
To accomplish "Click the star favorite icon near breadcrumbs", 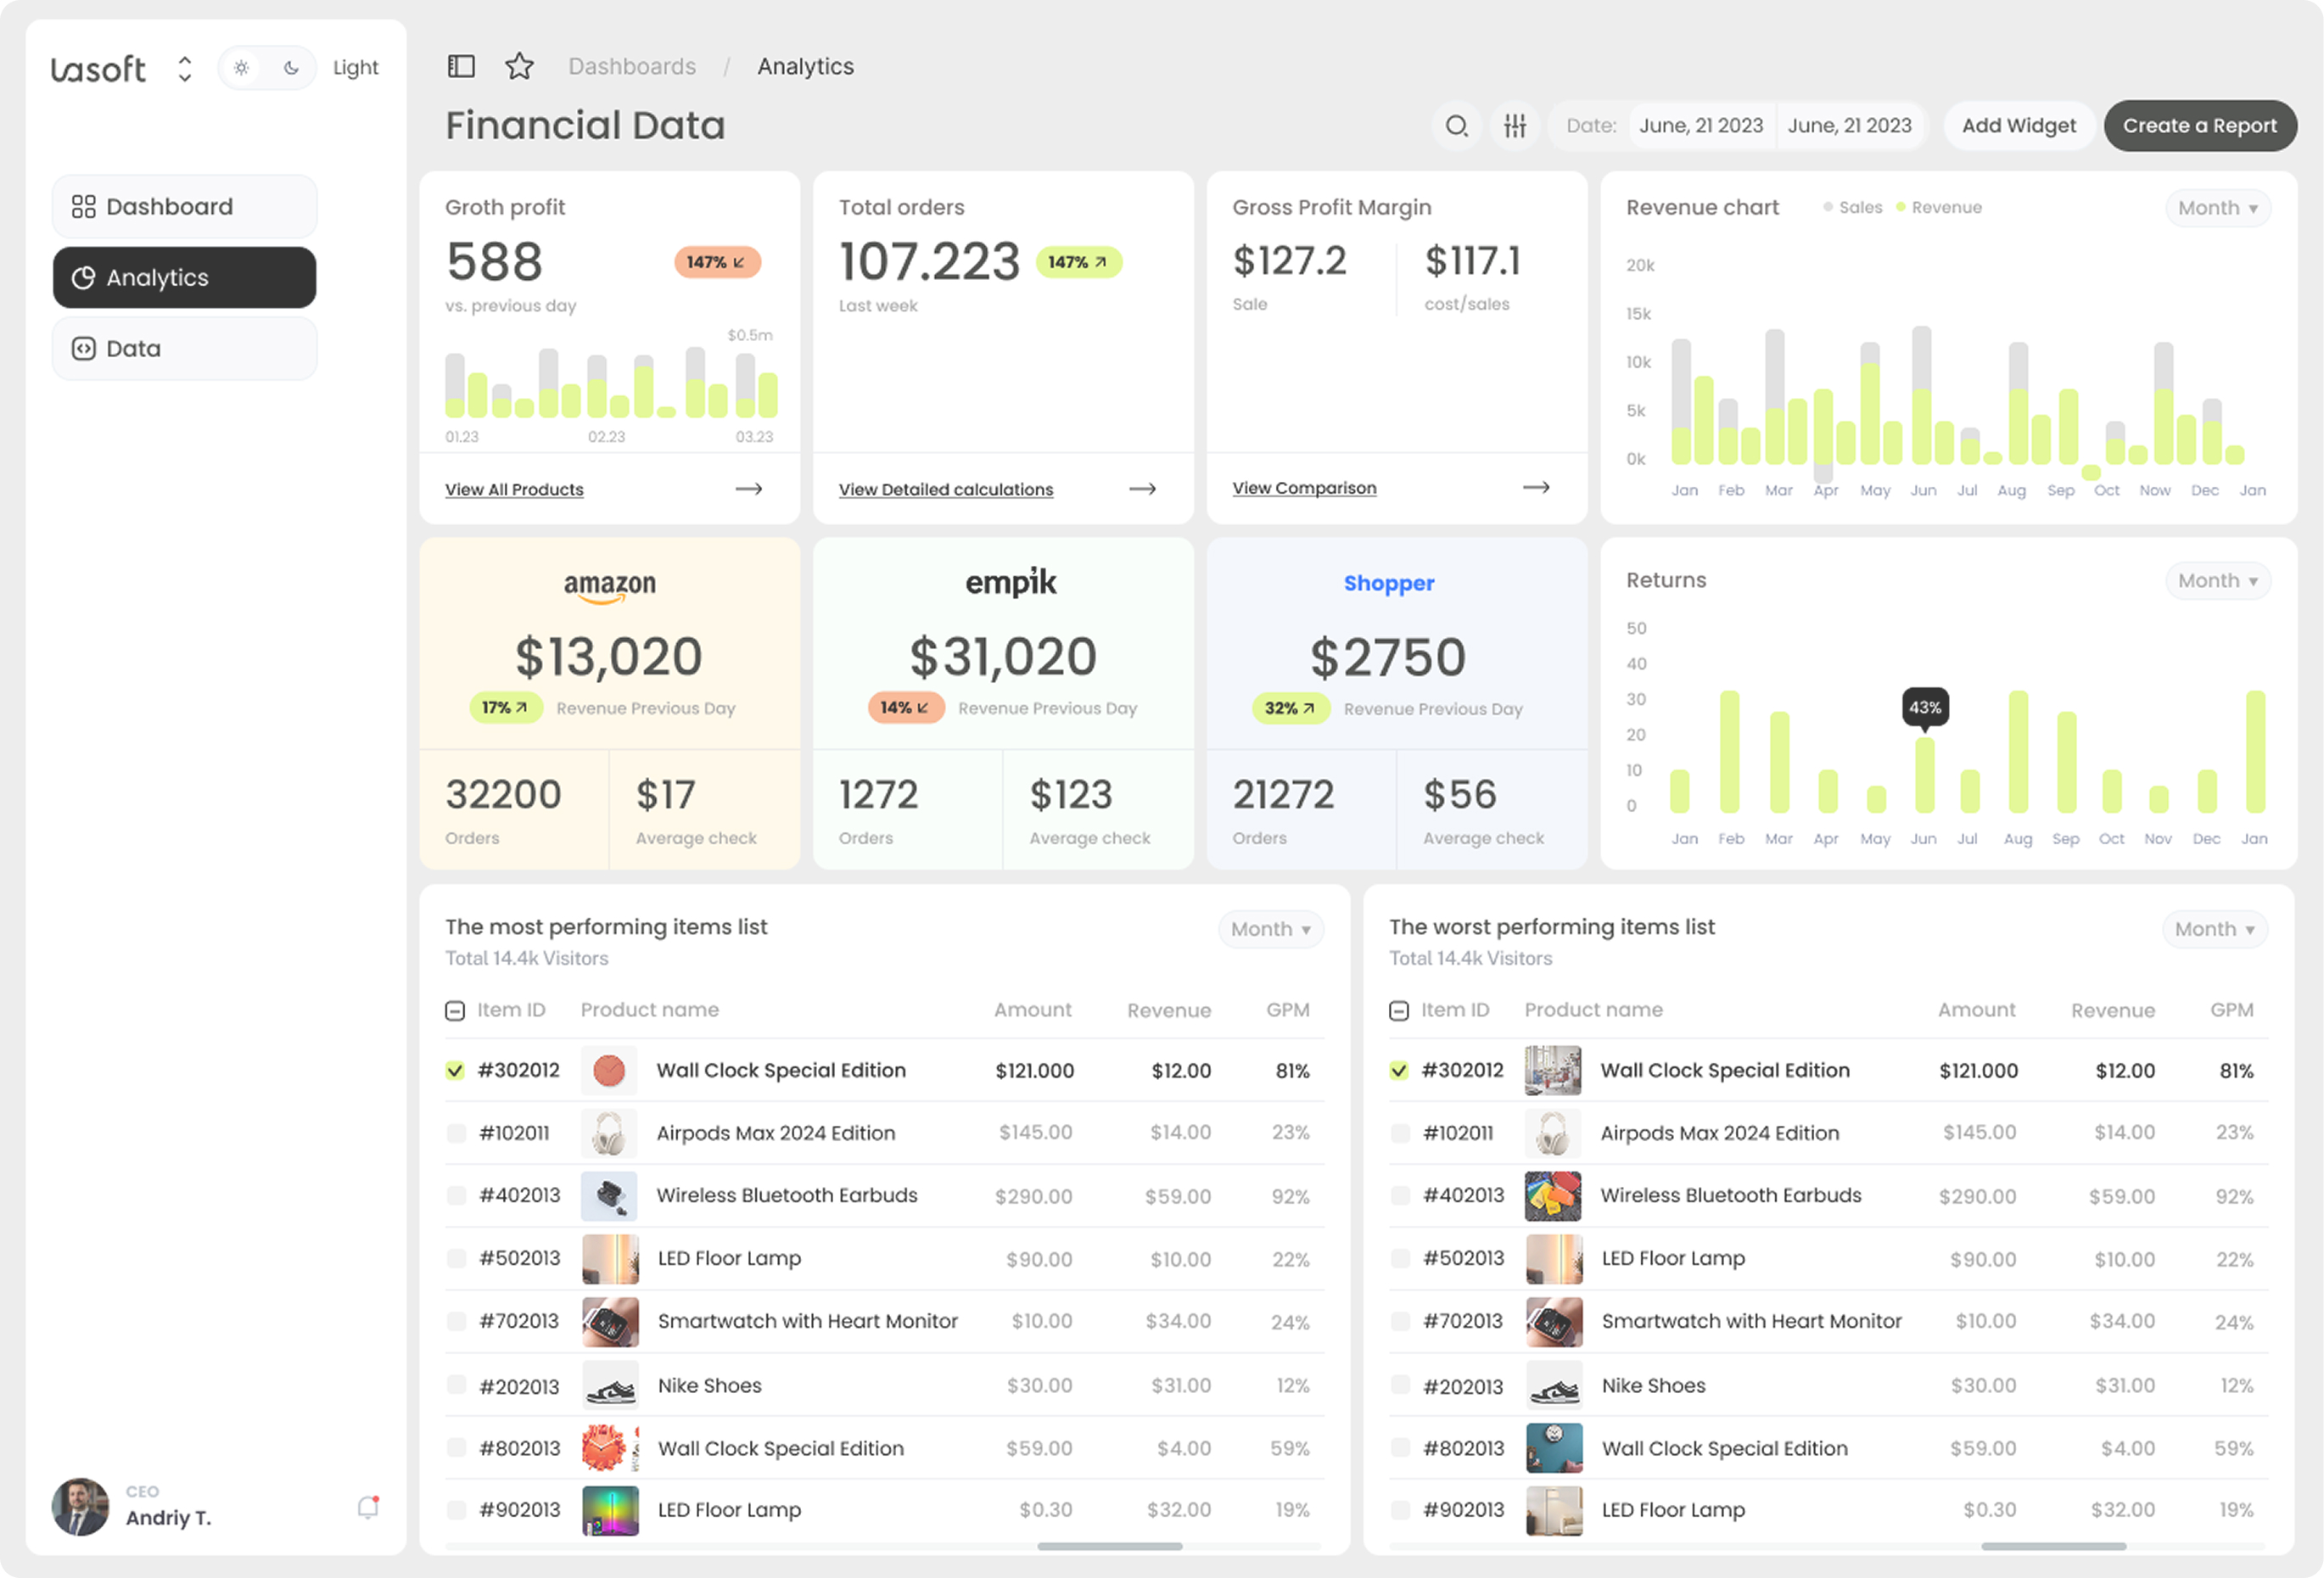I will point(519,66).
